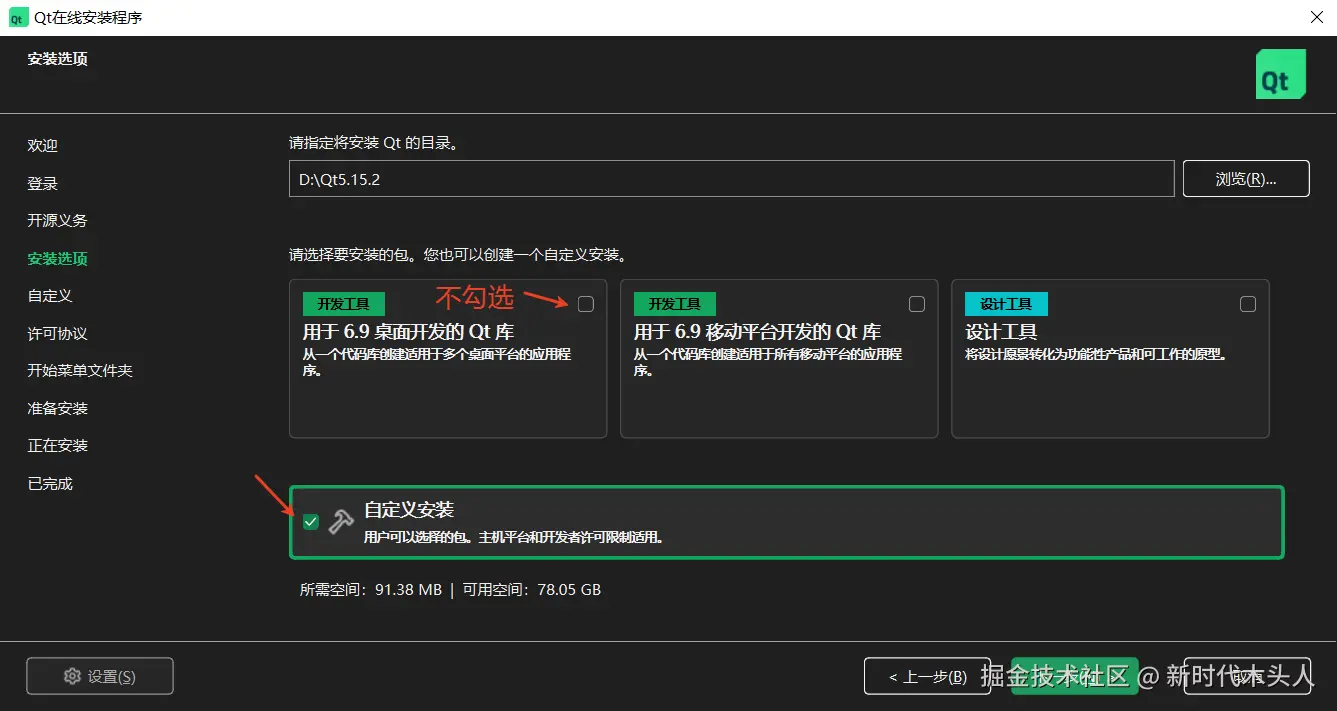Go back with 上一步(B) button
The image size is (1337, 711).
(x=928, y=676)
